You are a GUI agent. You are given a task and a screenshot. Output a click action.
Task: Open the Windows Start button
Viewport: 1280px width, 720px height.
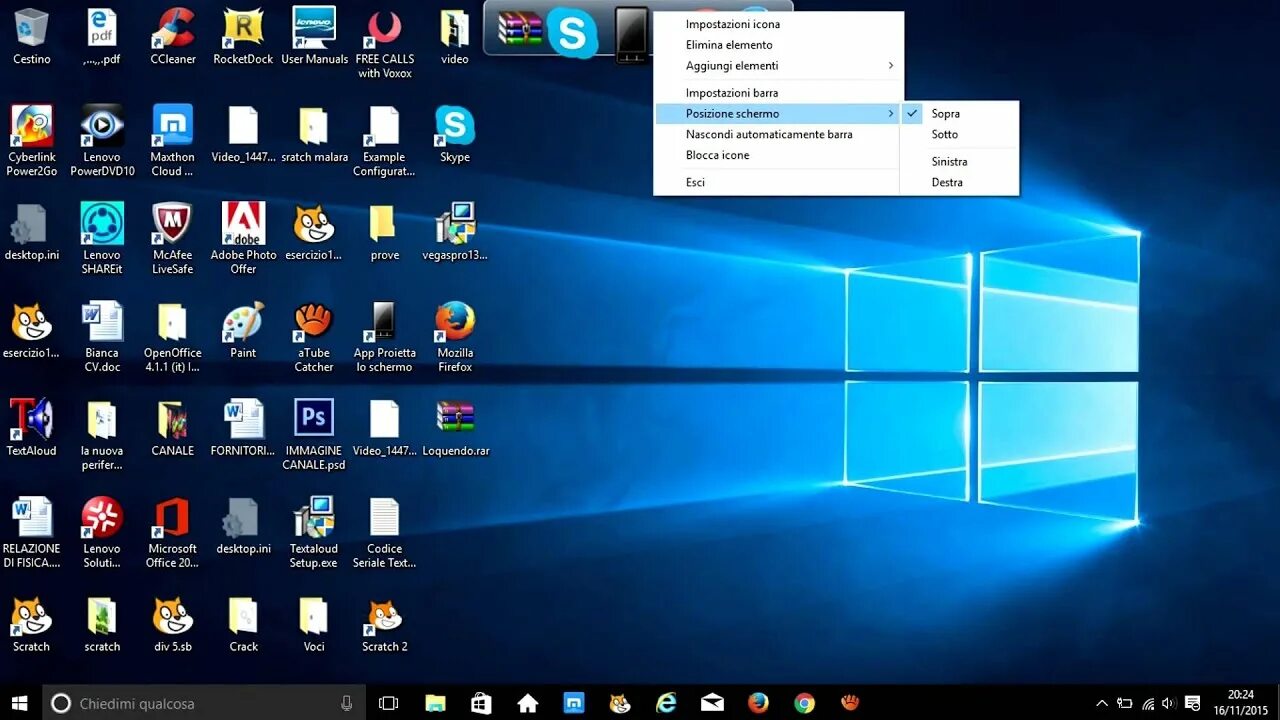20,703
